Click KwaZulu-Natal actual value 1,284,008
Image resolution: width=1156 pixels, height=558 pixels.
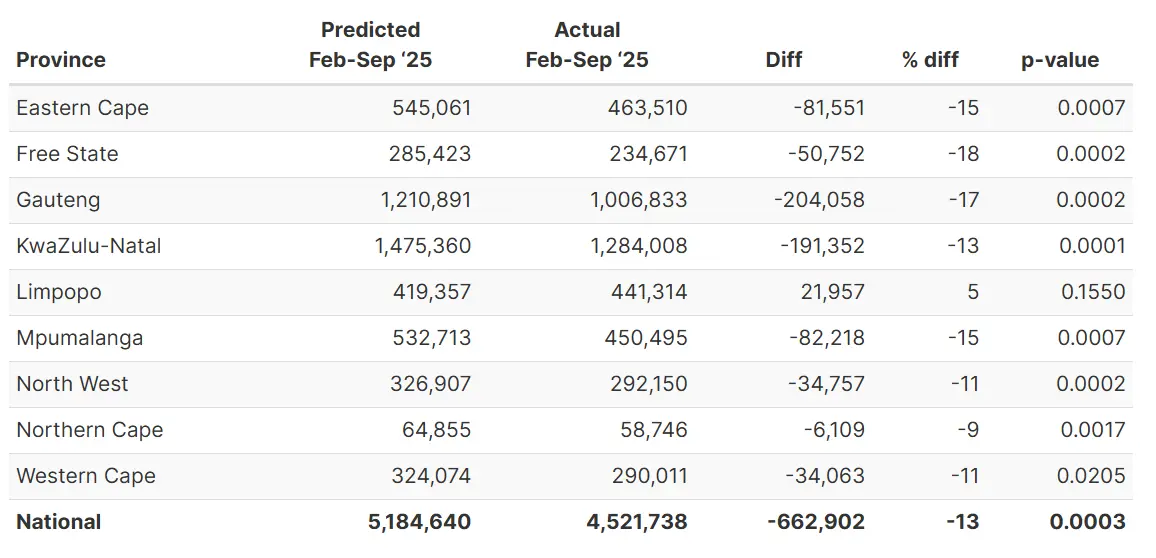[x=638, y=246]
